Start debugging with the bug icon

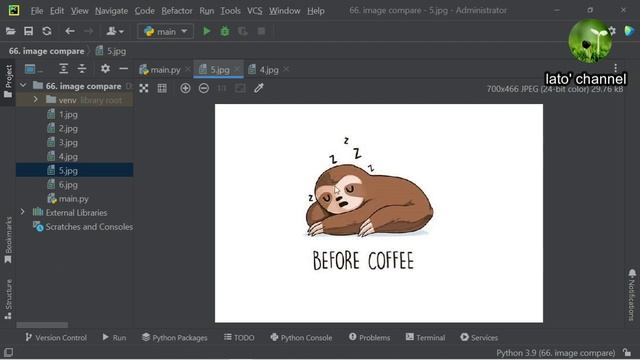(224, 31)
